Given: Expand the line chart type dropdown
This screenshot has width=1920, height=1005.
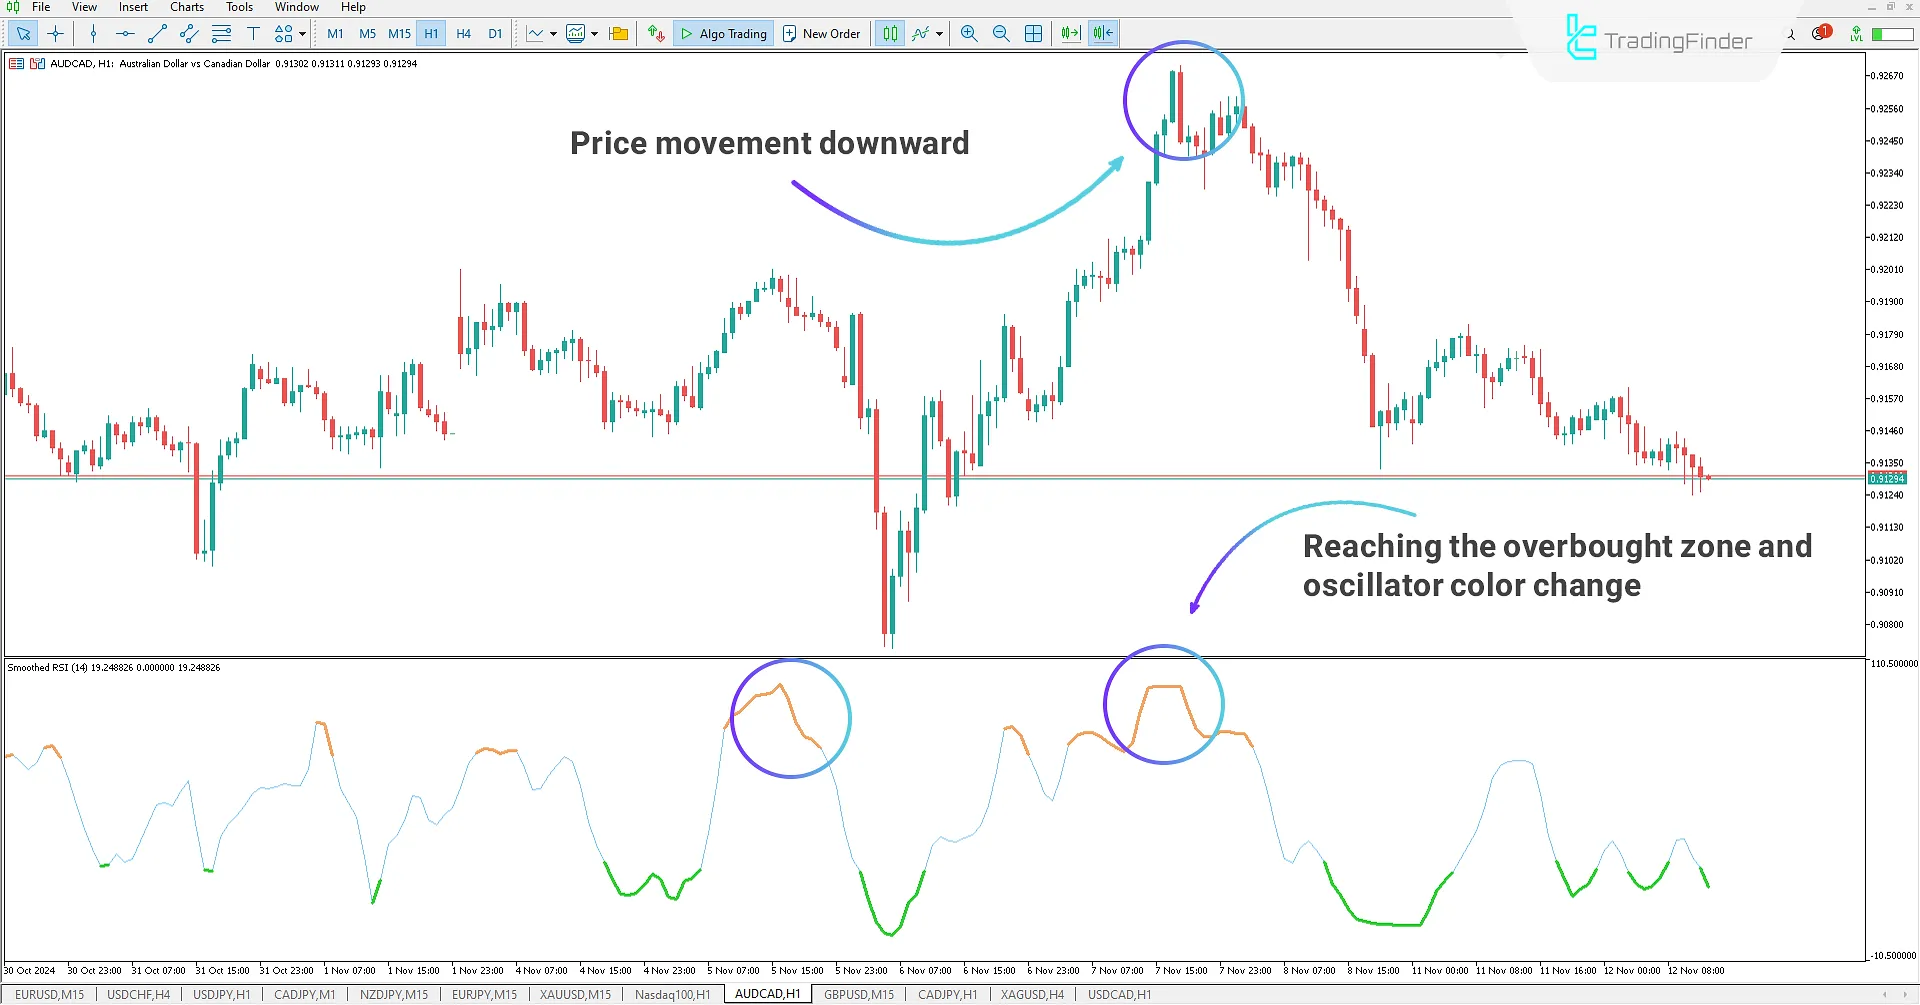Looking at the screenshot, I should [553, 33].
